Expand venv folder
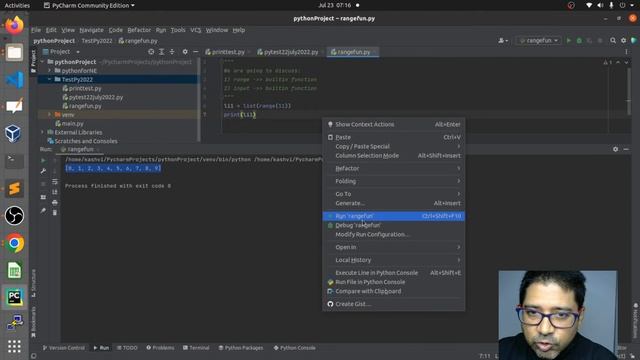Screen dimensions: 640x360 [49, 115]
